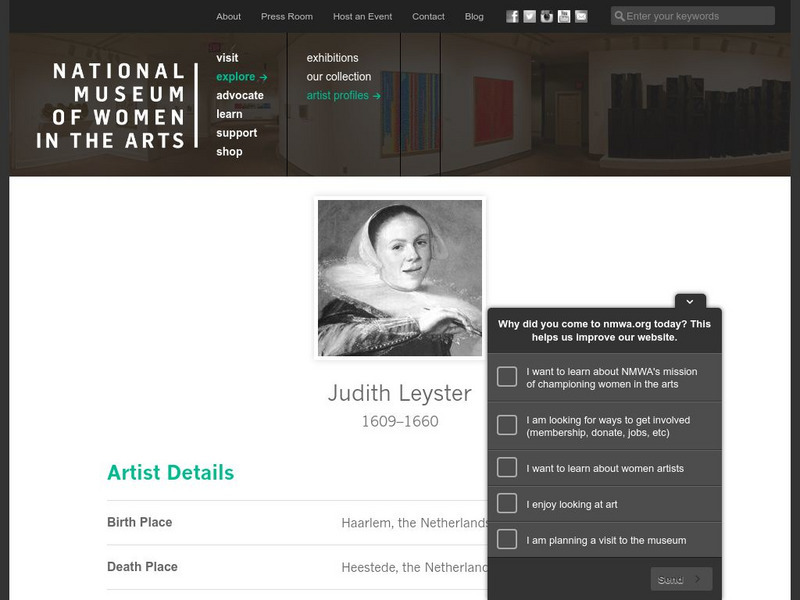Click the keyword search field
The height and width of the screenshot is (600, 800).
pyautogui.click(x=692, y=16)
